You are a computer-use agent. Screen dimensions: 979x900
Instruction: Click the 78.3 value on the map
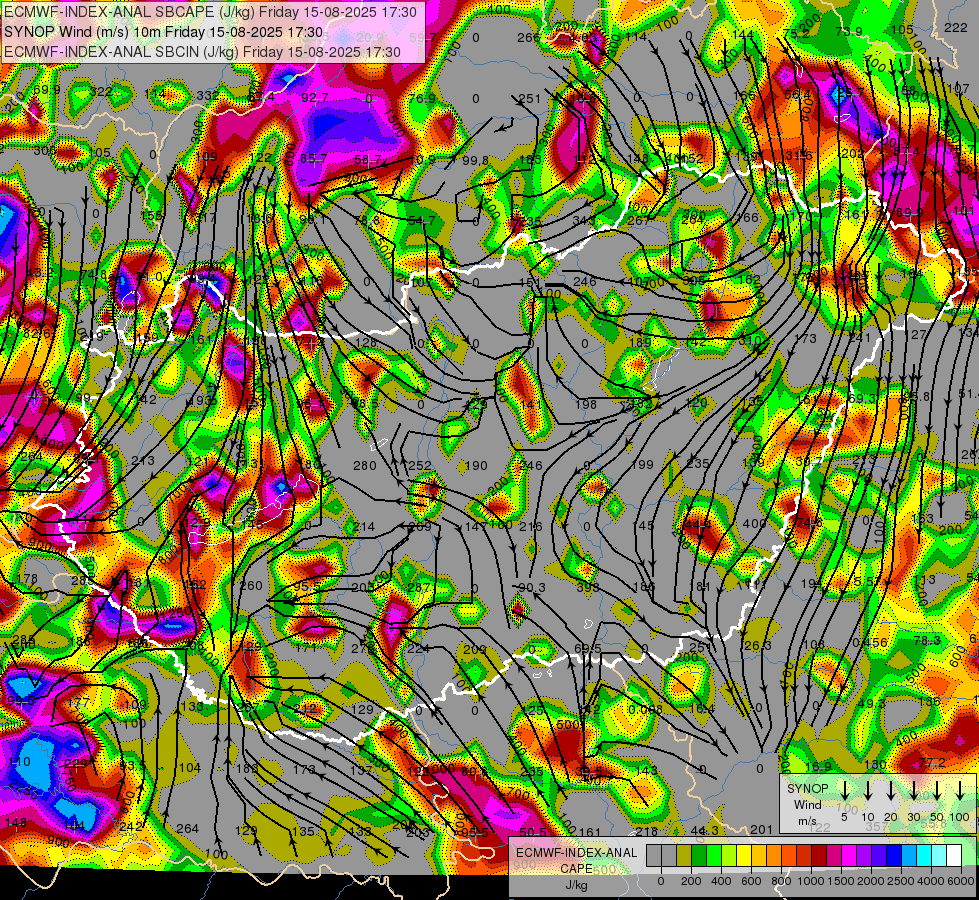coord(927,641)
